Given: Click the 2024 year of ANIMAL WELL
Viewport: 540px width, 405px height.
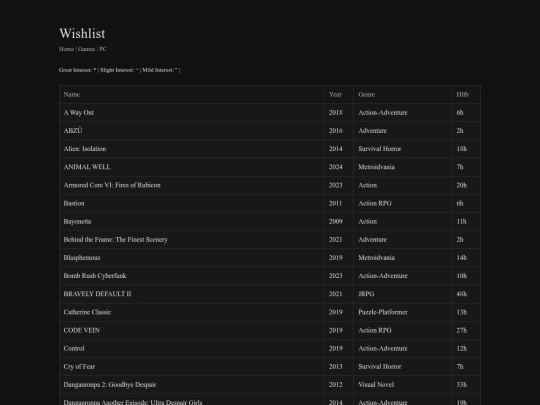Looking at the screenshot, I should (x=335, y=167).
